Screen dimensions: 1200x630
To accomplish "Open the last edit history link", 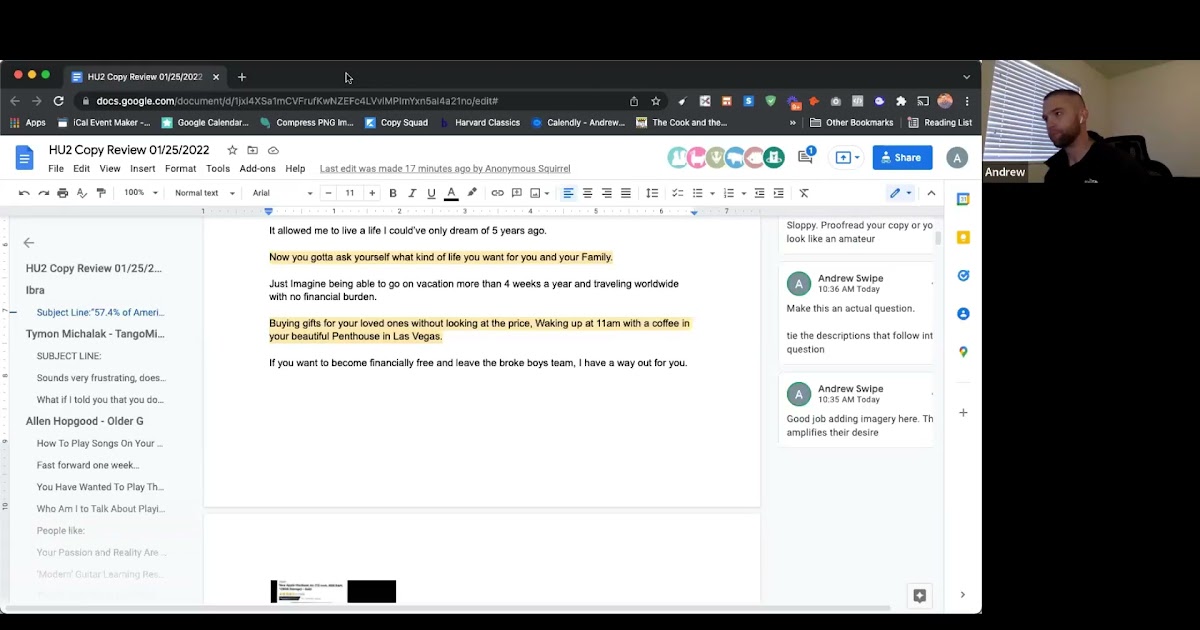I will pyautogui.click(x=444, y=169).
